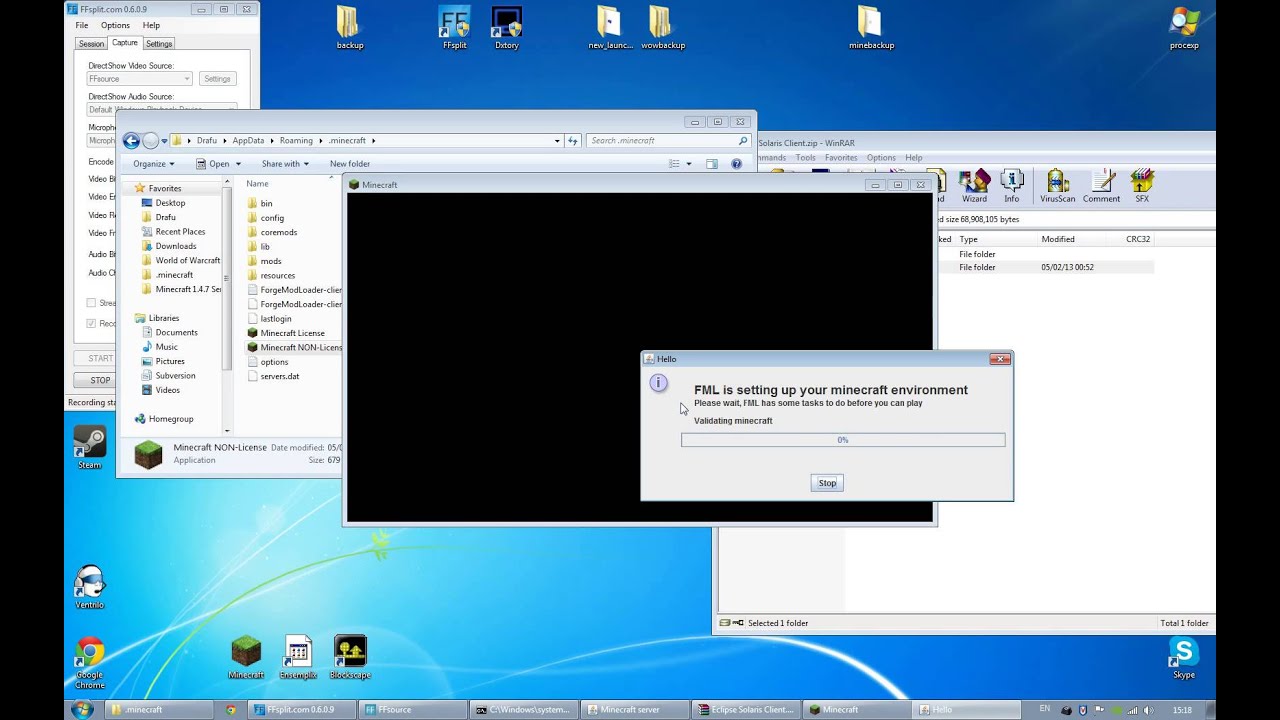
Task: Open the Favorites menu in WinRAR
Action: pos(841,158)
